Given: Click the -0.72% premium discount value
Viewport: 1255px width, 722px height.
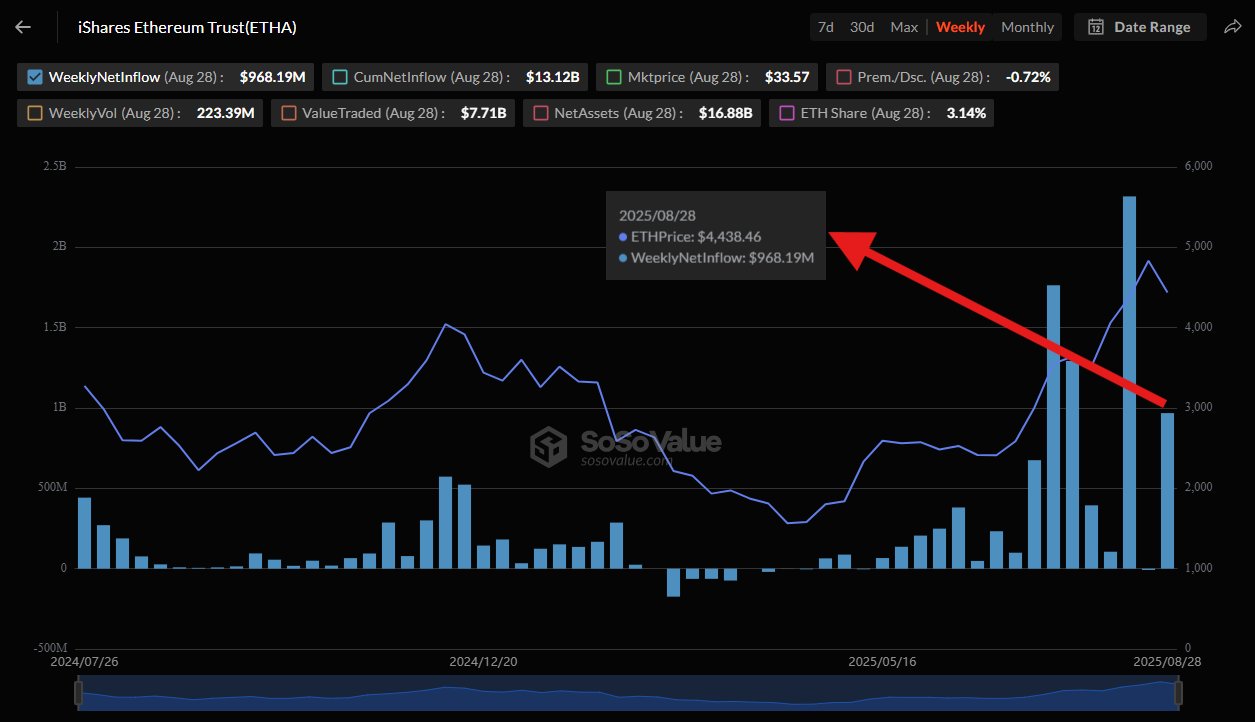Looking at the screenshot, I should pyautogui.click(x=1028, y=77).
